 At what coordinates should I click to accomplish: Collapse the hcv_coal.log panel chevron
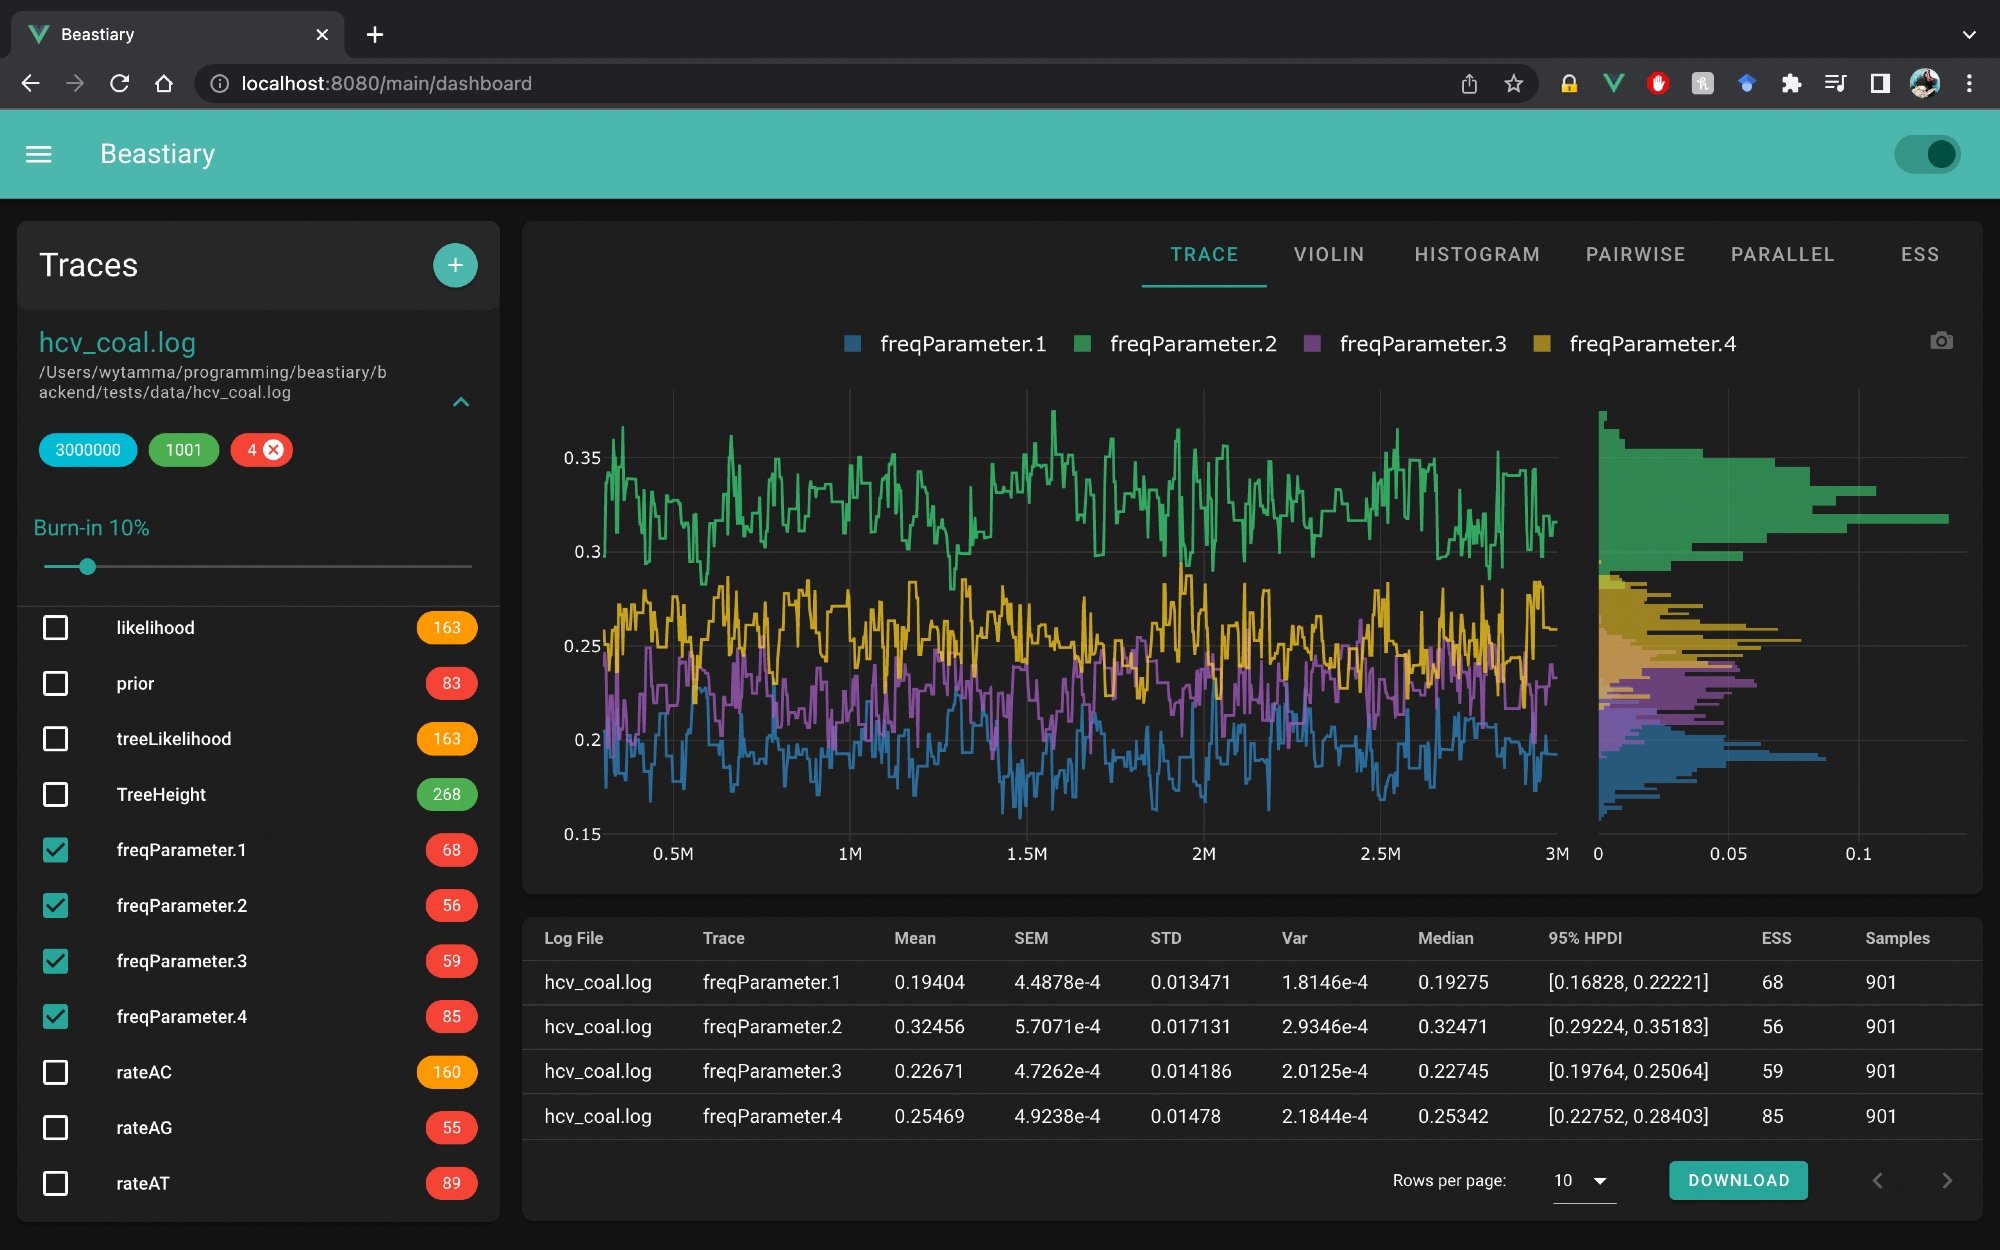[461, 402]
